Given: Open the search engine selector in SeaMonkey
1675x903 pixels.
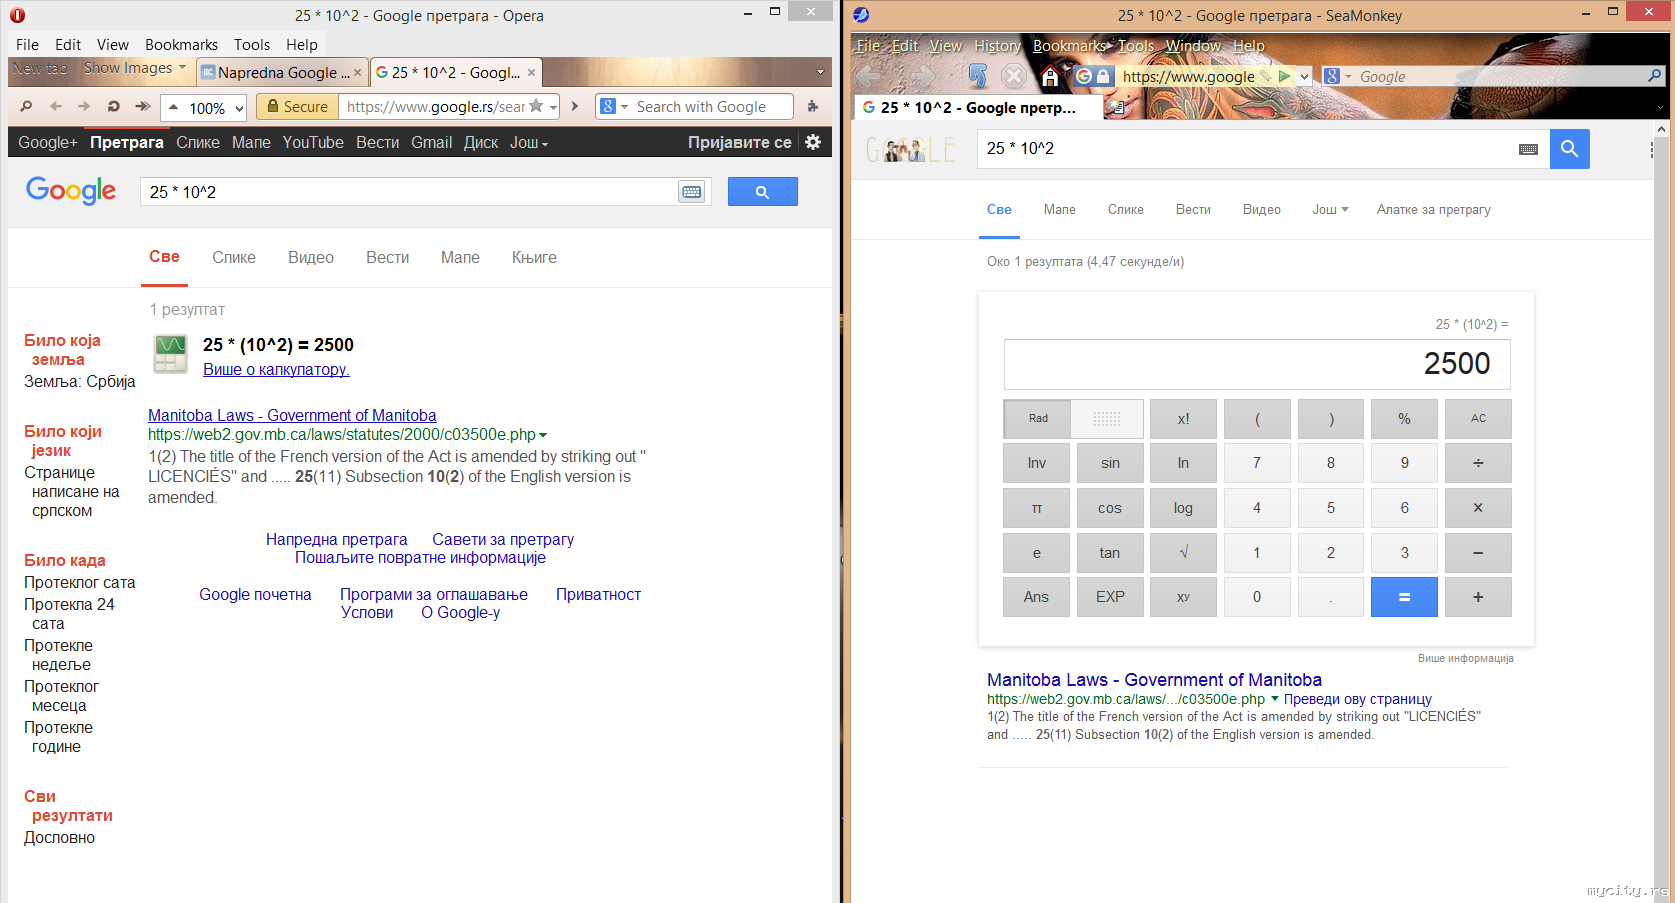Looking at the screenshot, I should [1338, 76].
